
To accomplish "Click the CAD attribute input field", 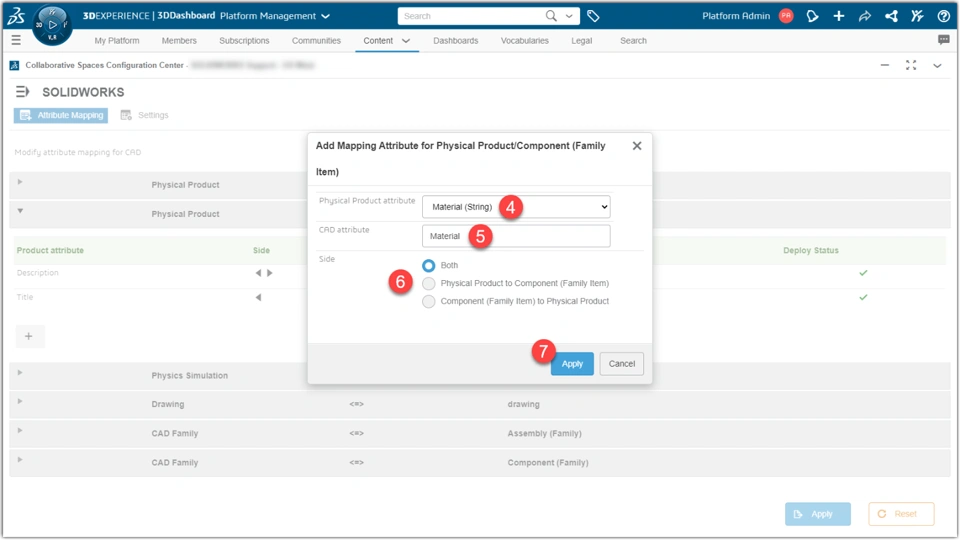I will coord(516,236).
